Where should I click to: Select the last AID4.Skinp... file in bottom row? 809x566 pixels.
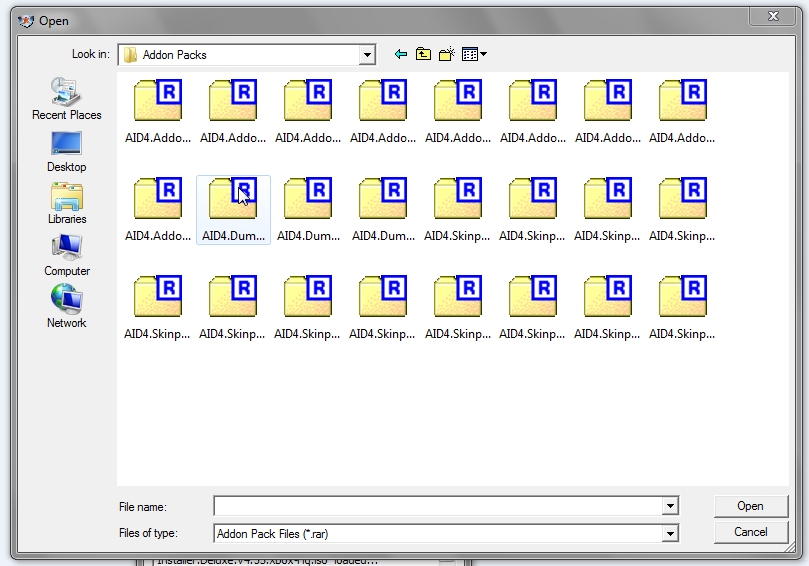pyautogui.click(x=683, y=306)
